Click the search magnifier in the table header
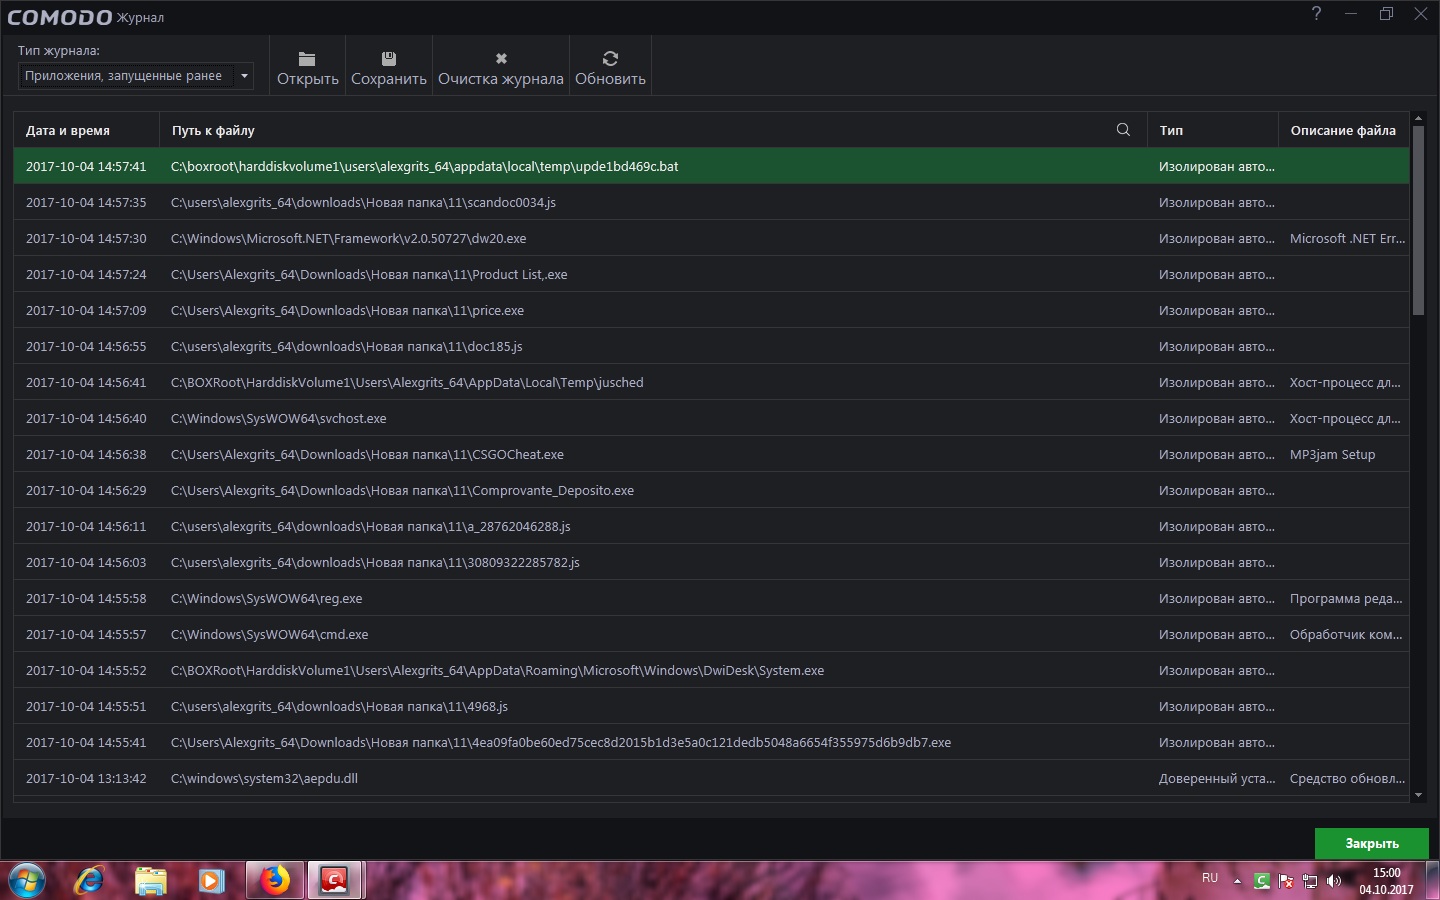Viewport: 1440px width, 900px height. tap(1123, 130)
